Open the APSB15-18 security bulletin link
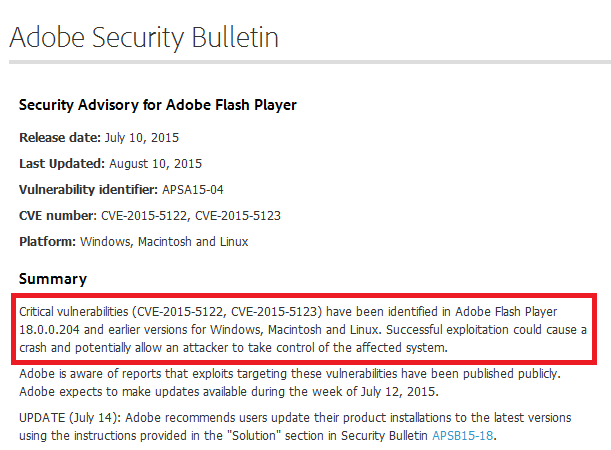 click(x=464, y=436)
